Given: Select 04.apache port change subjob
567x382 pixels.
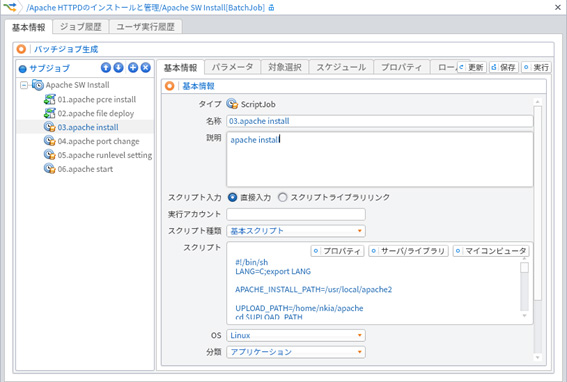Looking at the screenshot, I should coord(98,141).
